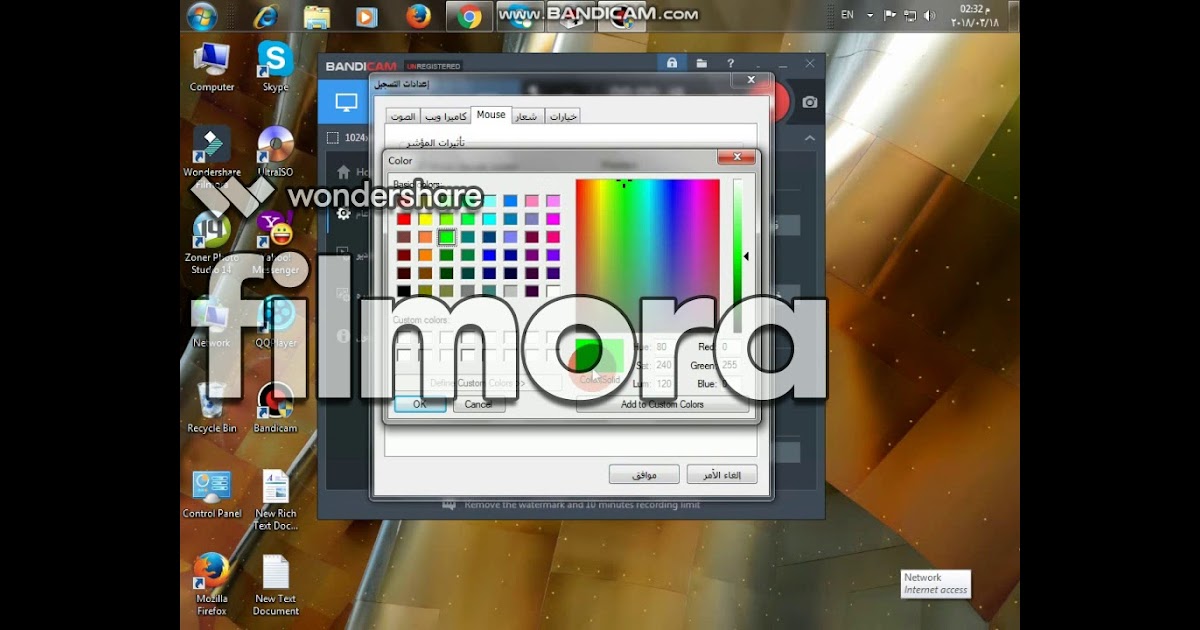
Task: Select the New Text Document file
Action: coord(275,585)
